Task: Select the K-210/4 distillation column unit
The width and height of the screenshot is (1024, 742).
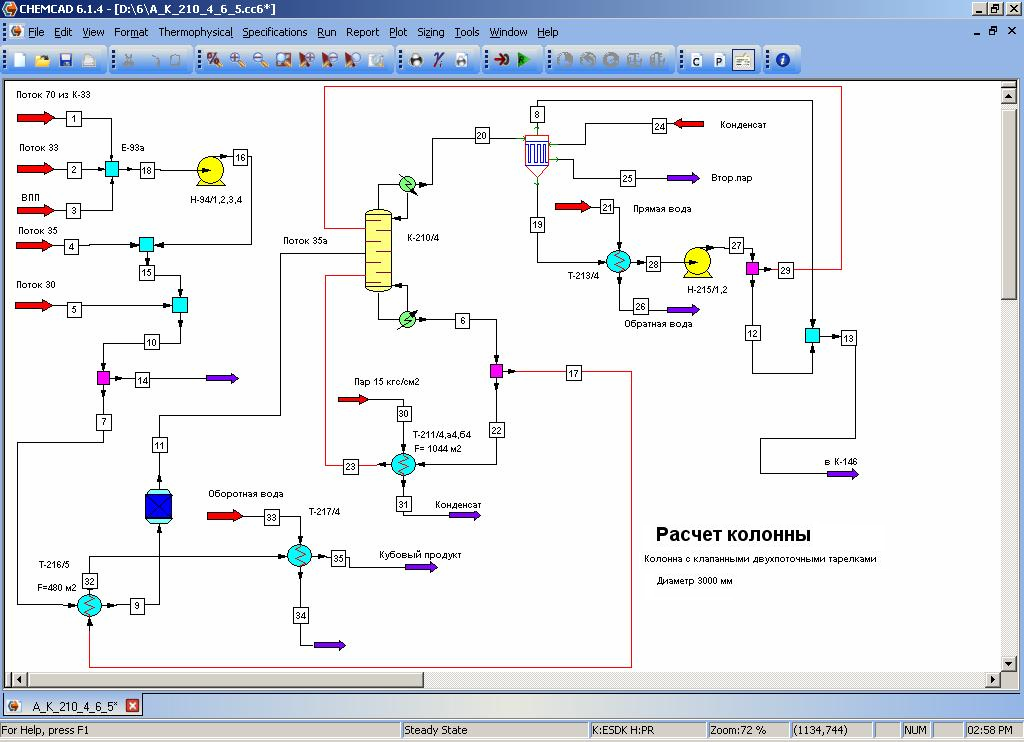Action: 378,250
